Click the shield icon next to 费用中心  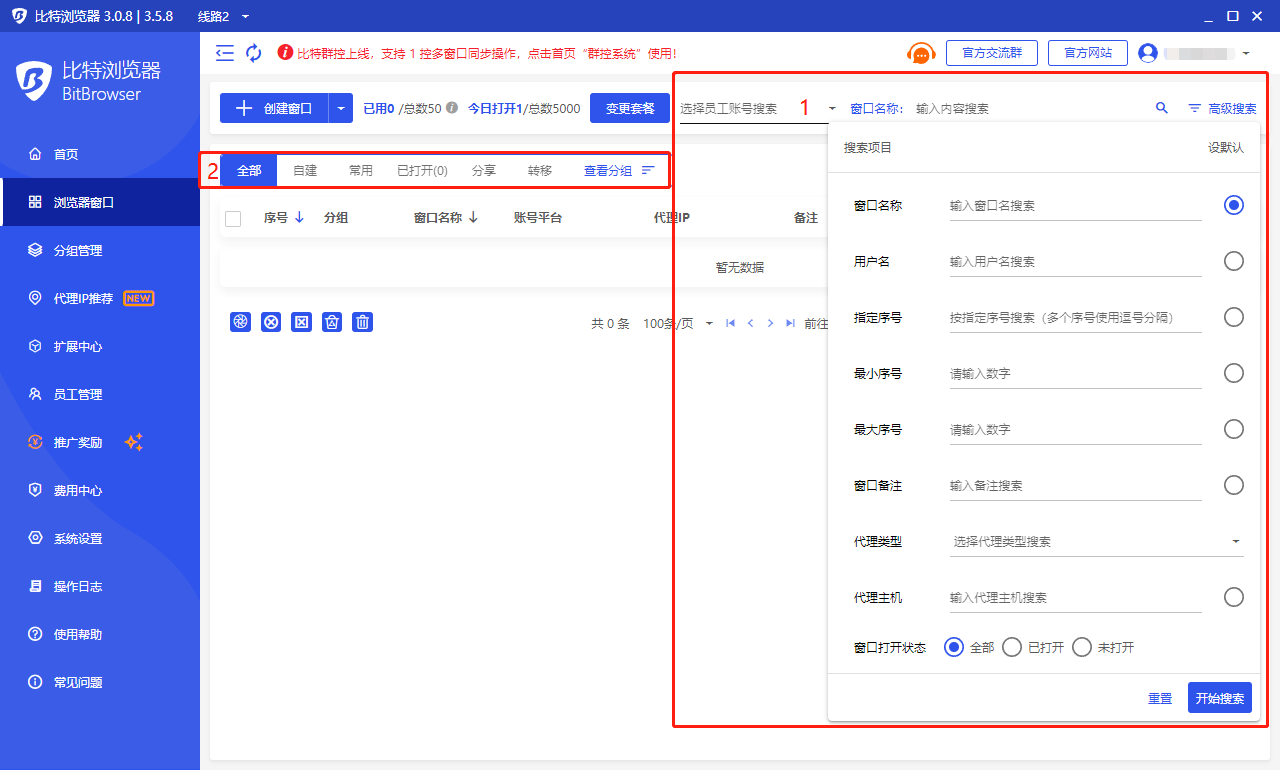coord(35,491)
